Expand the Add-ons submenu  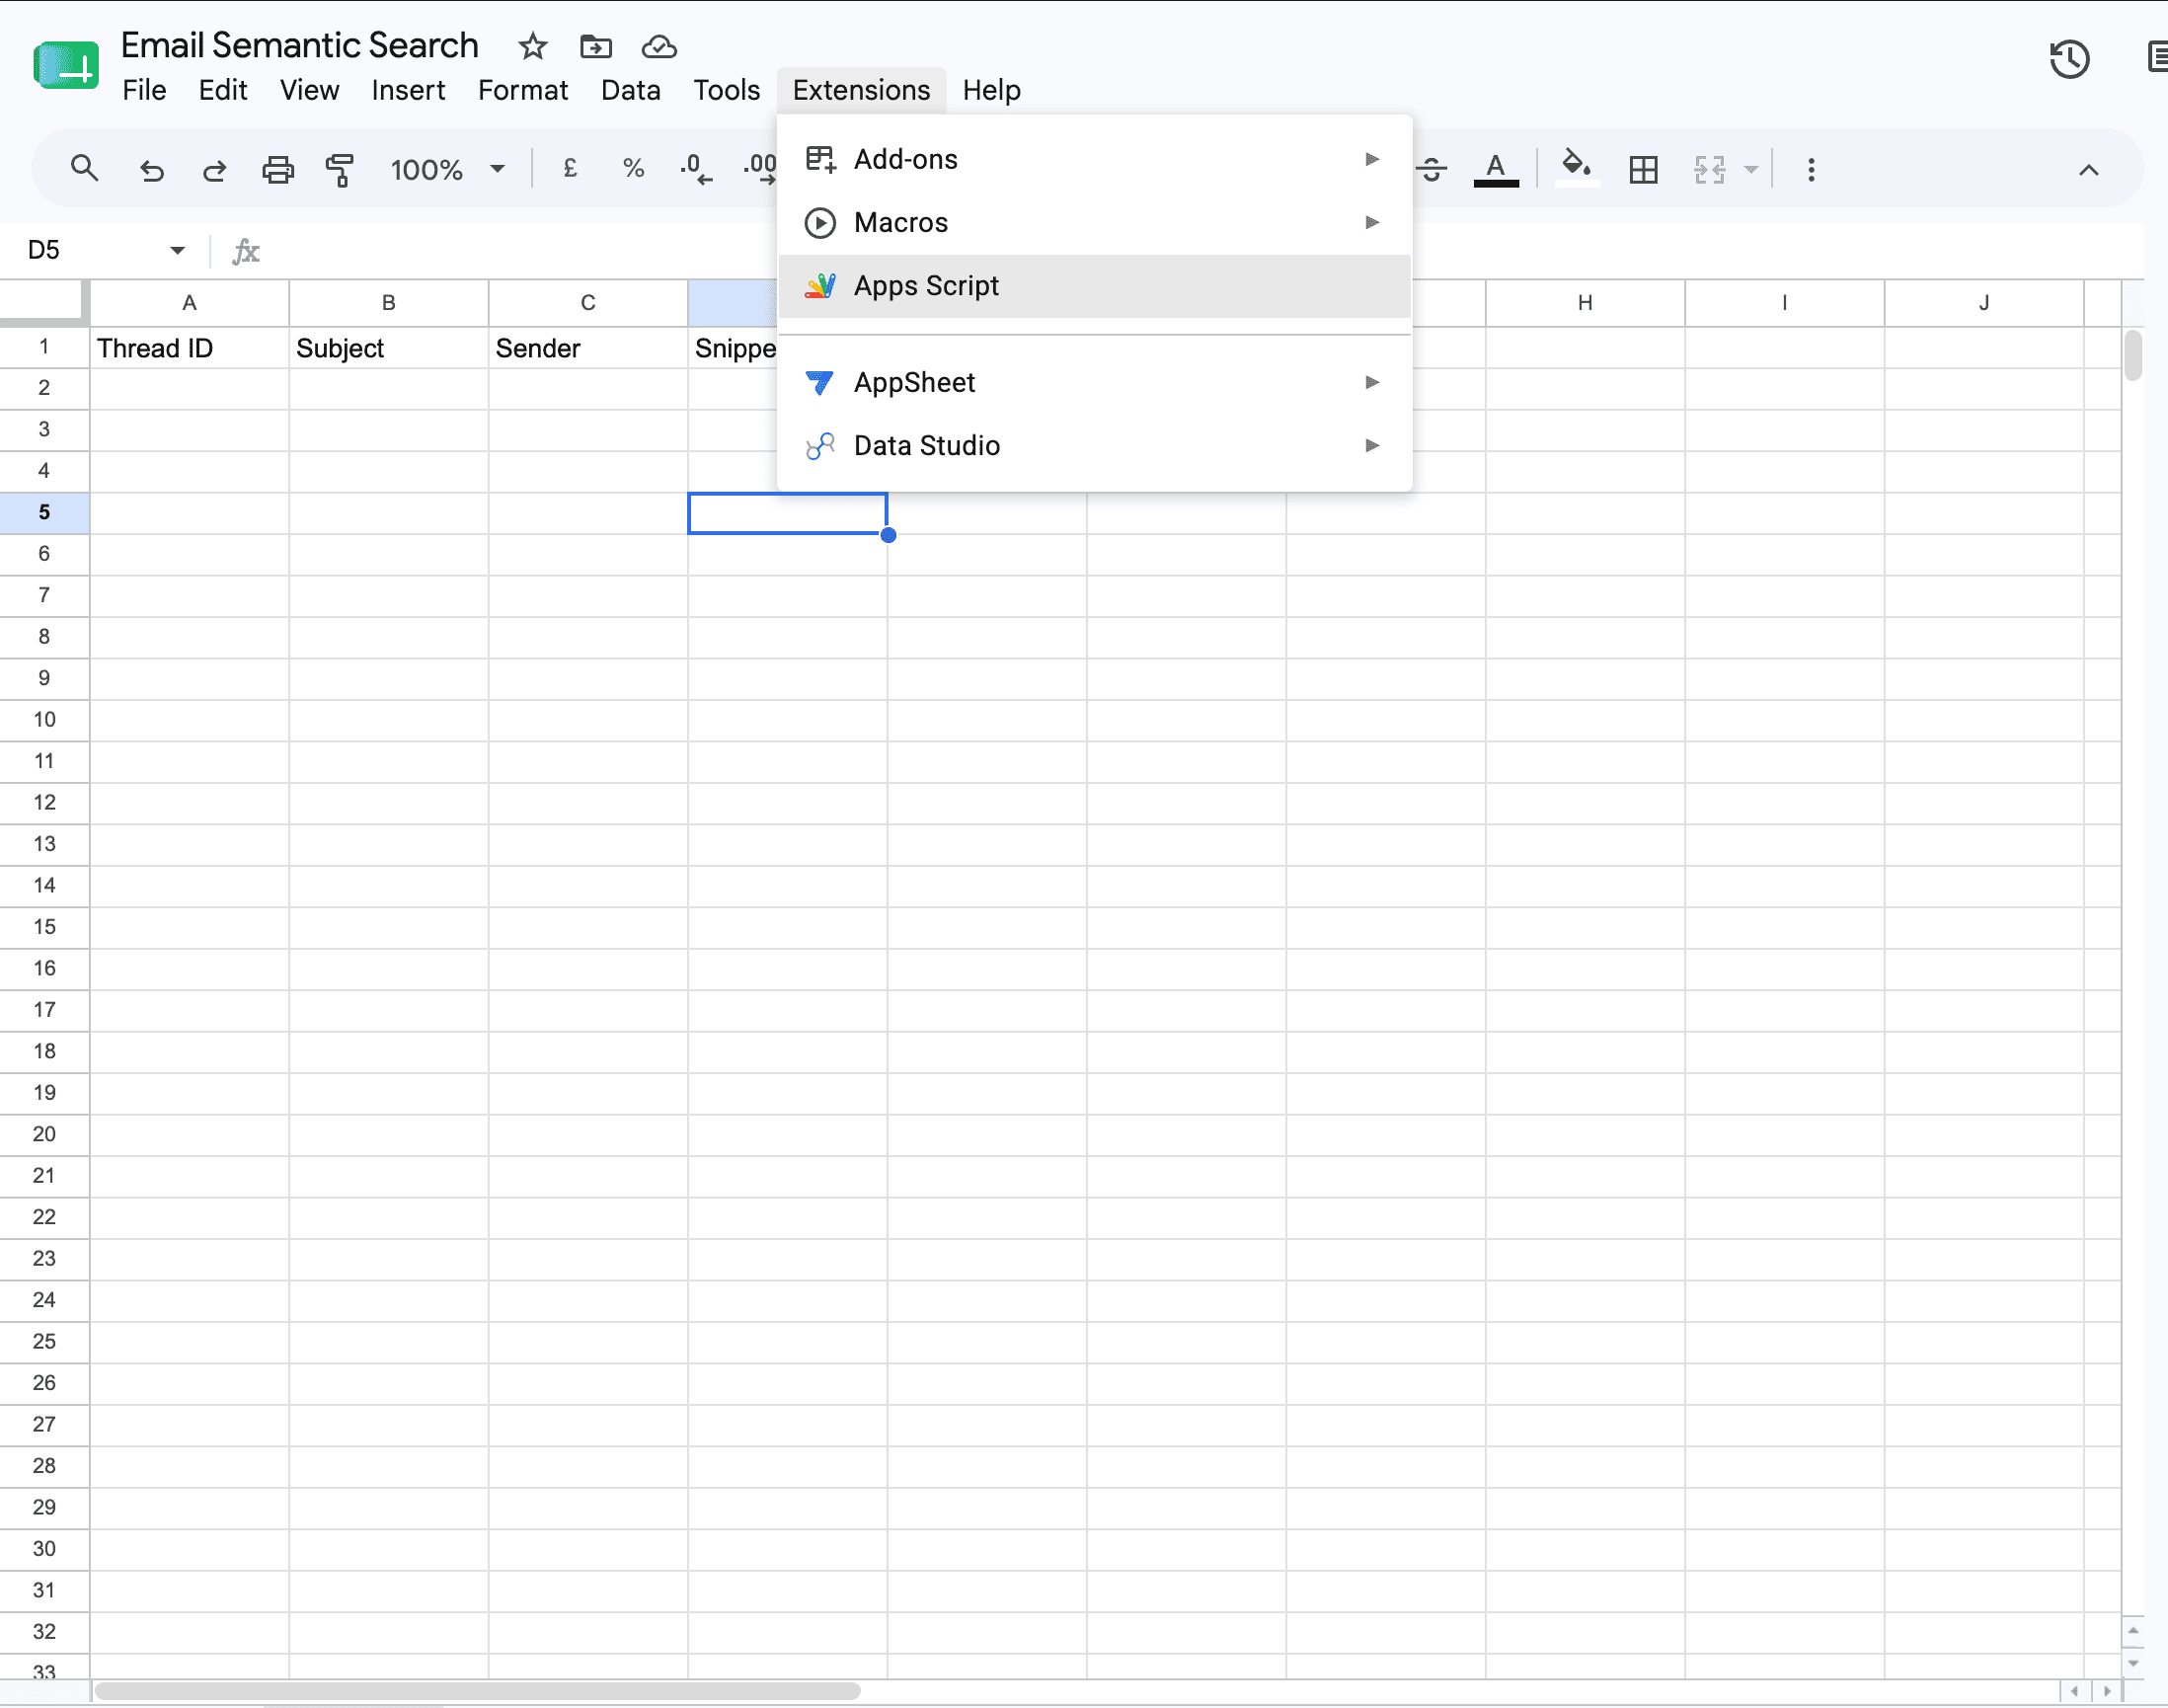point(1094,159)
